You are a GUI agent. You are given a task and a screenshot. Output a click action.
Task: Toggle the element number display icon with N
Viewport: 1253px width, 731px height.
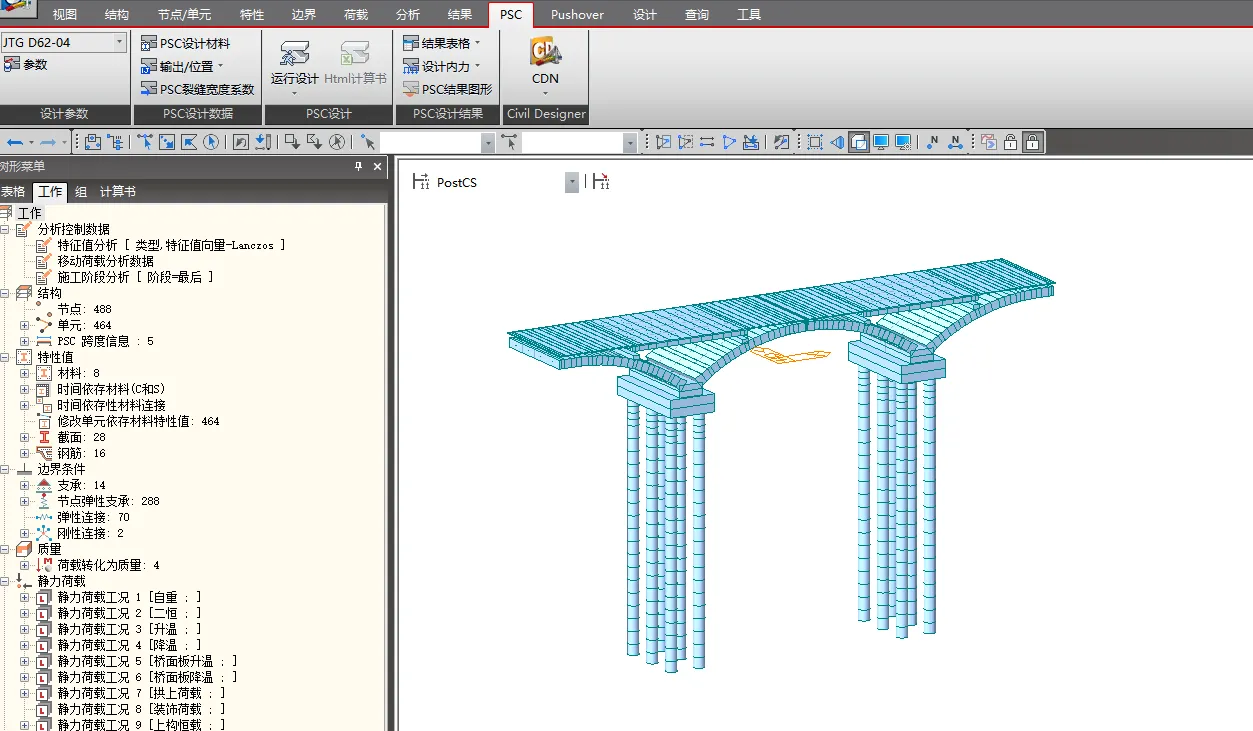point(955,142)
